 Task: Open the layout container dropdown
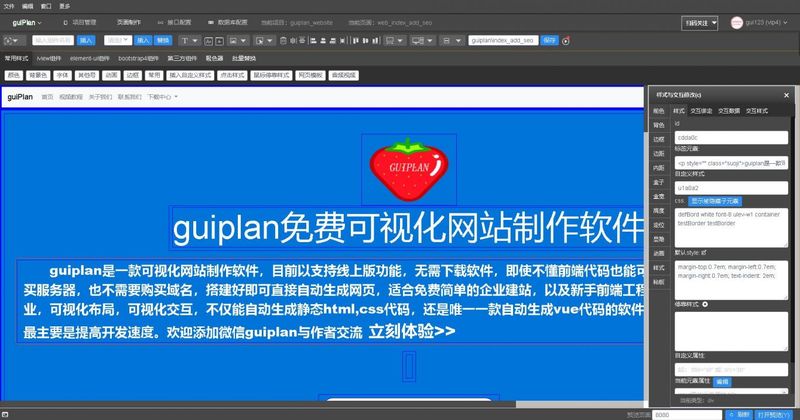[x=396, y=40]
